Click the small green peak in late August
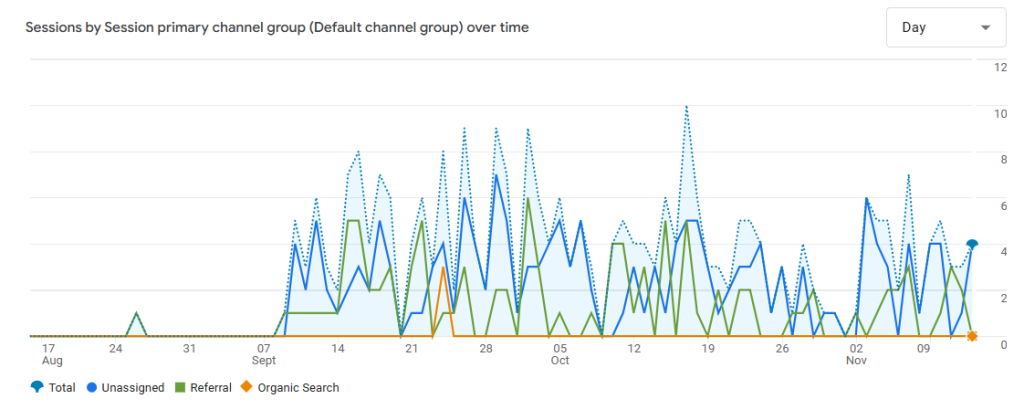 tap(137, 314)
